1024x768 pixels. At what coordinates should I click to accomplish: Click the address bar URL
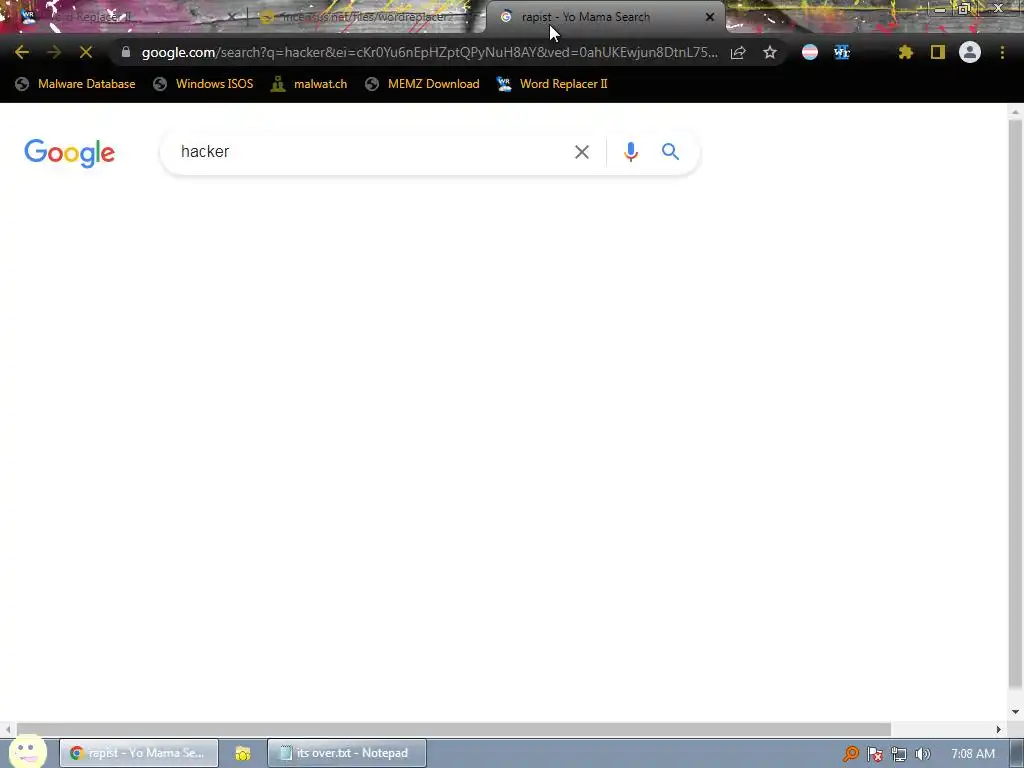[430, 52]
